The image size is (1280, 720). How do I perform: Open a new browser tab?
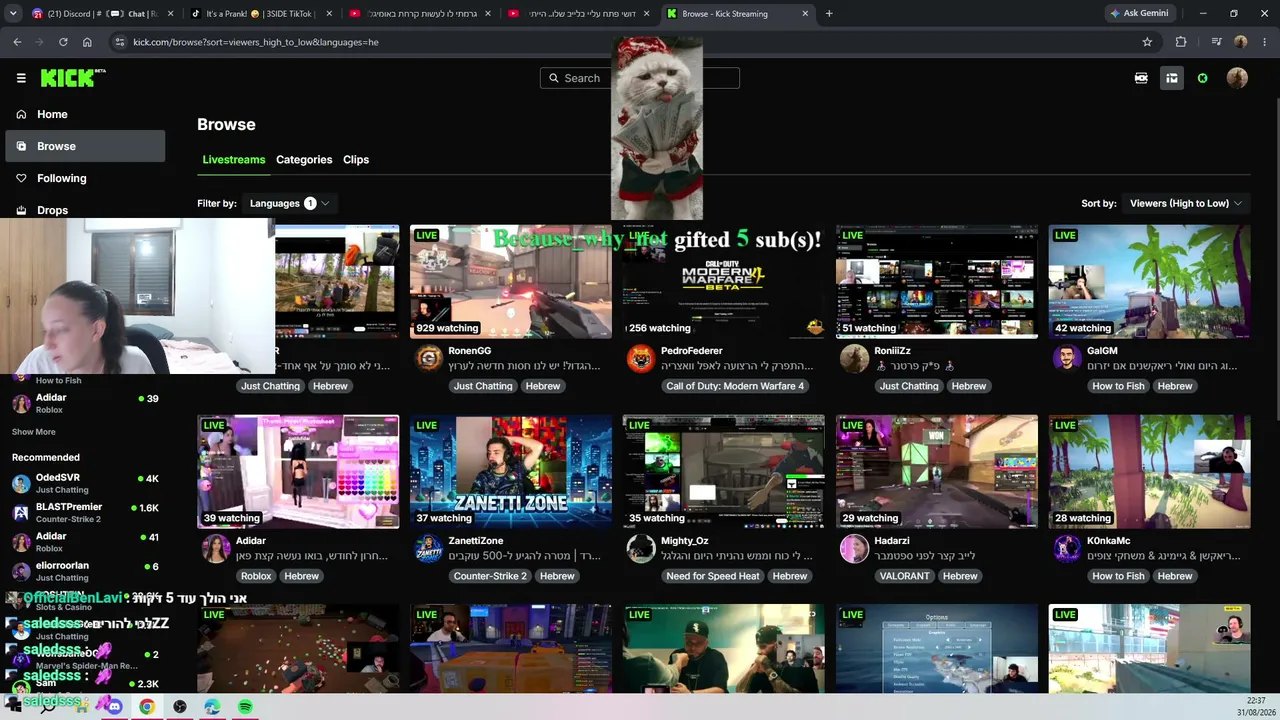(x=829, y=14)
